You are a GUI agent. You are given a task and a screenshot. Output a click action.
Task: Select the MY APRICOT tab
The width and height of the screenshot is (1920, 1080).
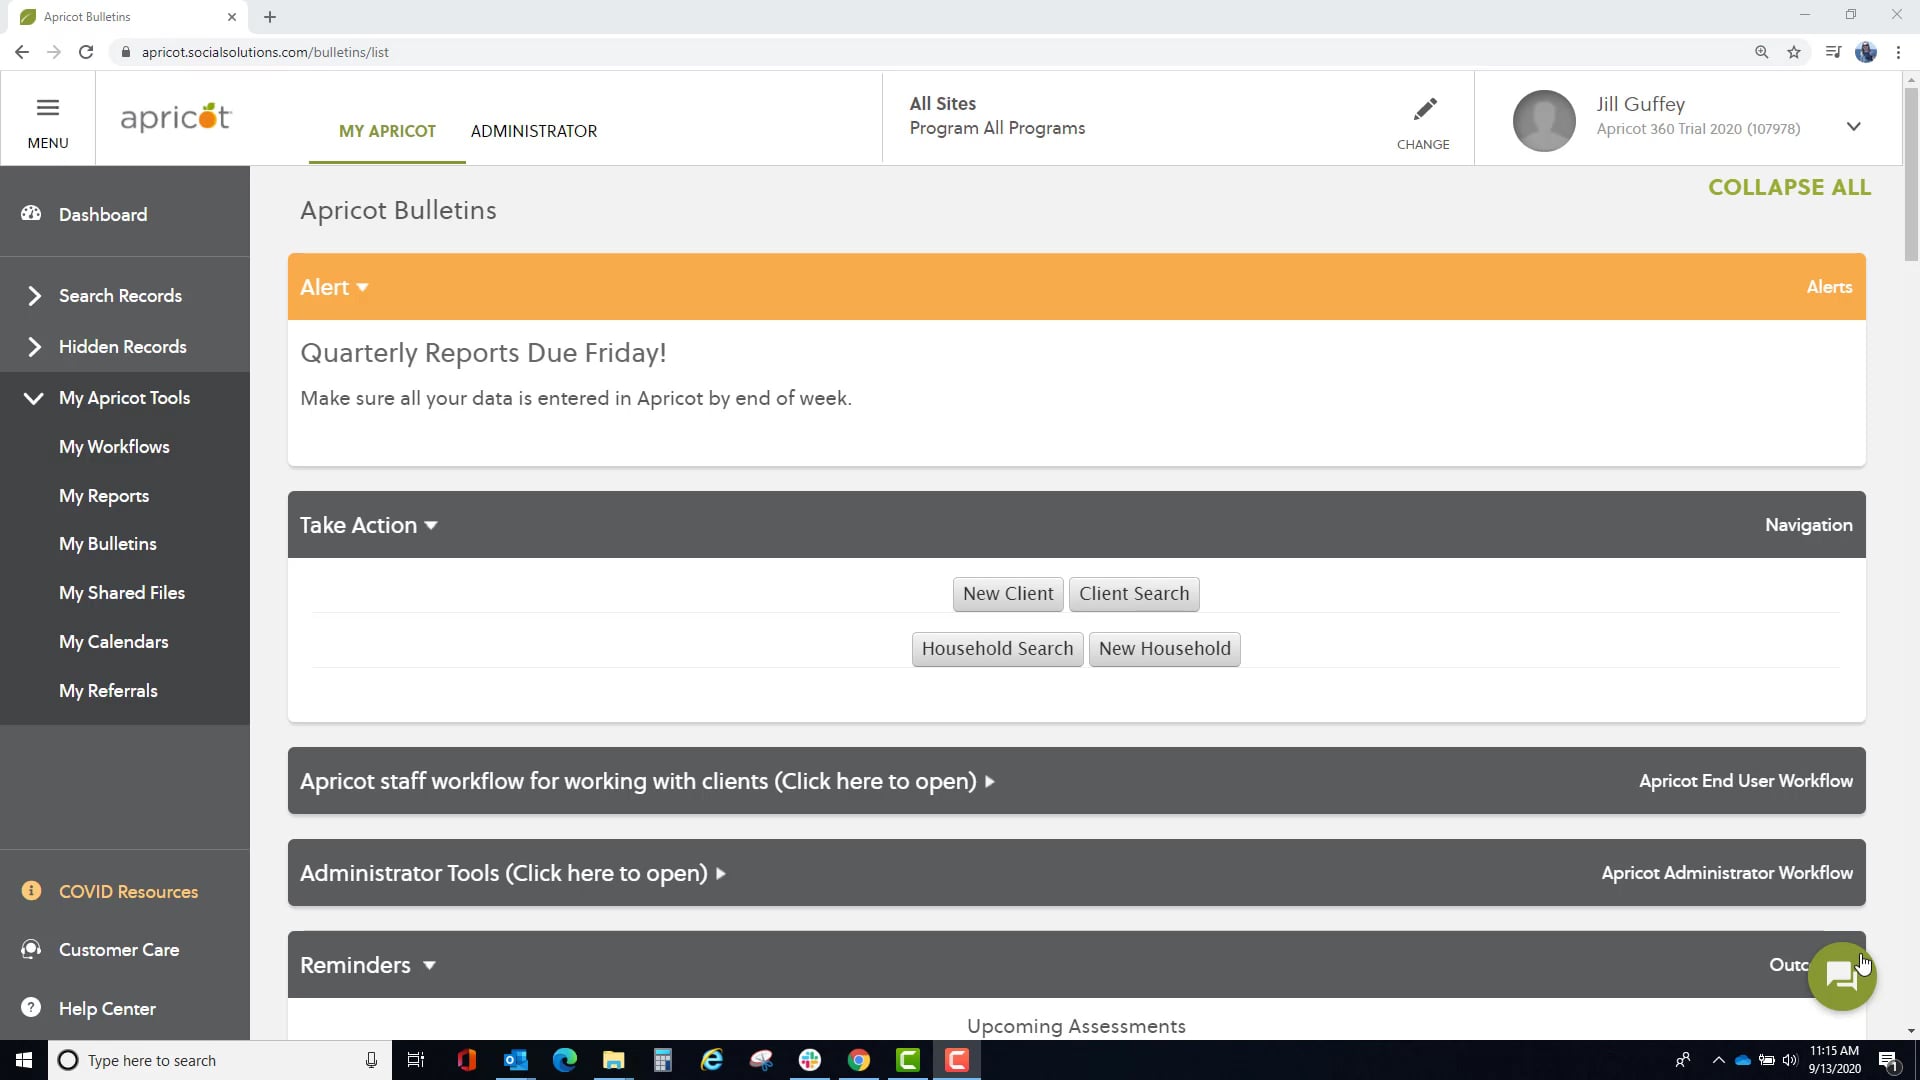point(387,131)
